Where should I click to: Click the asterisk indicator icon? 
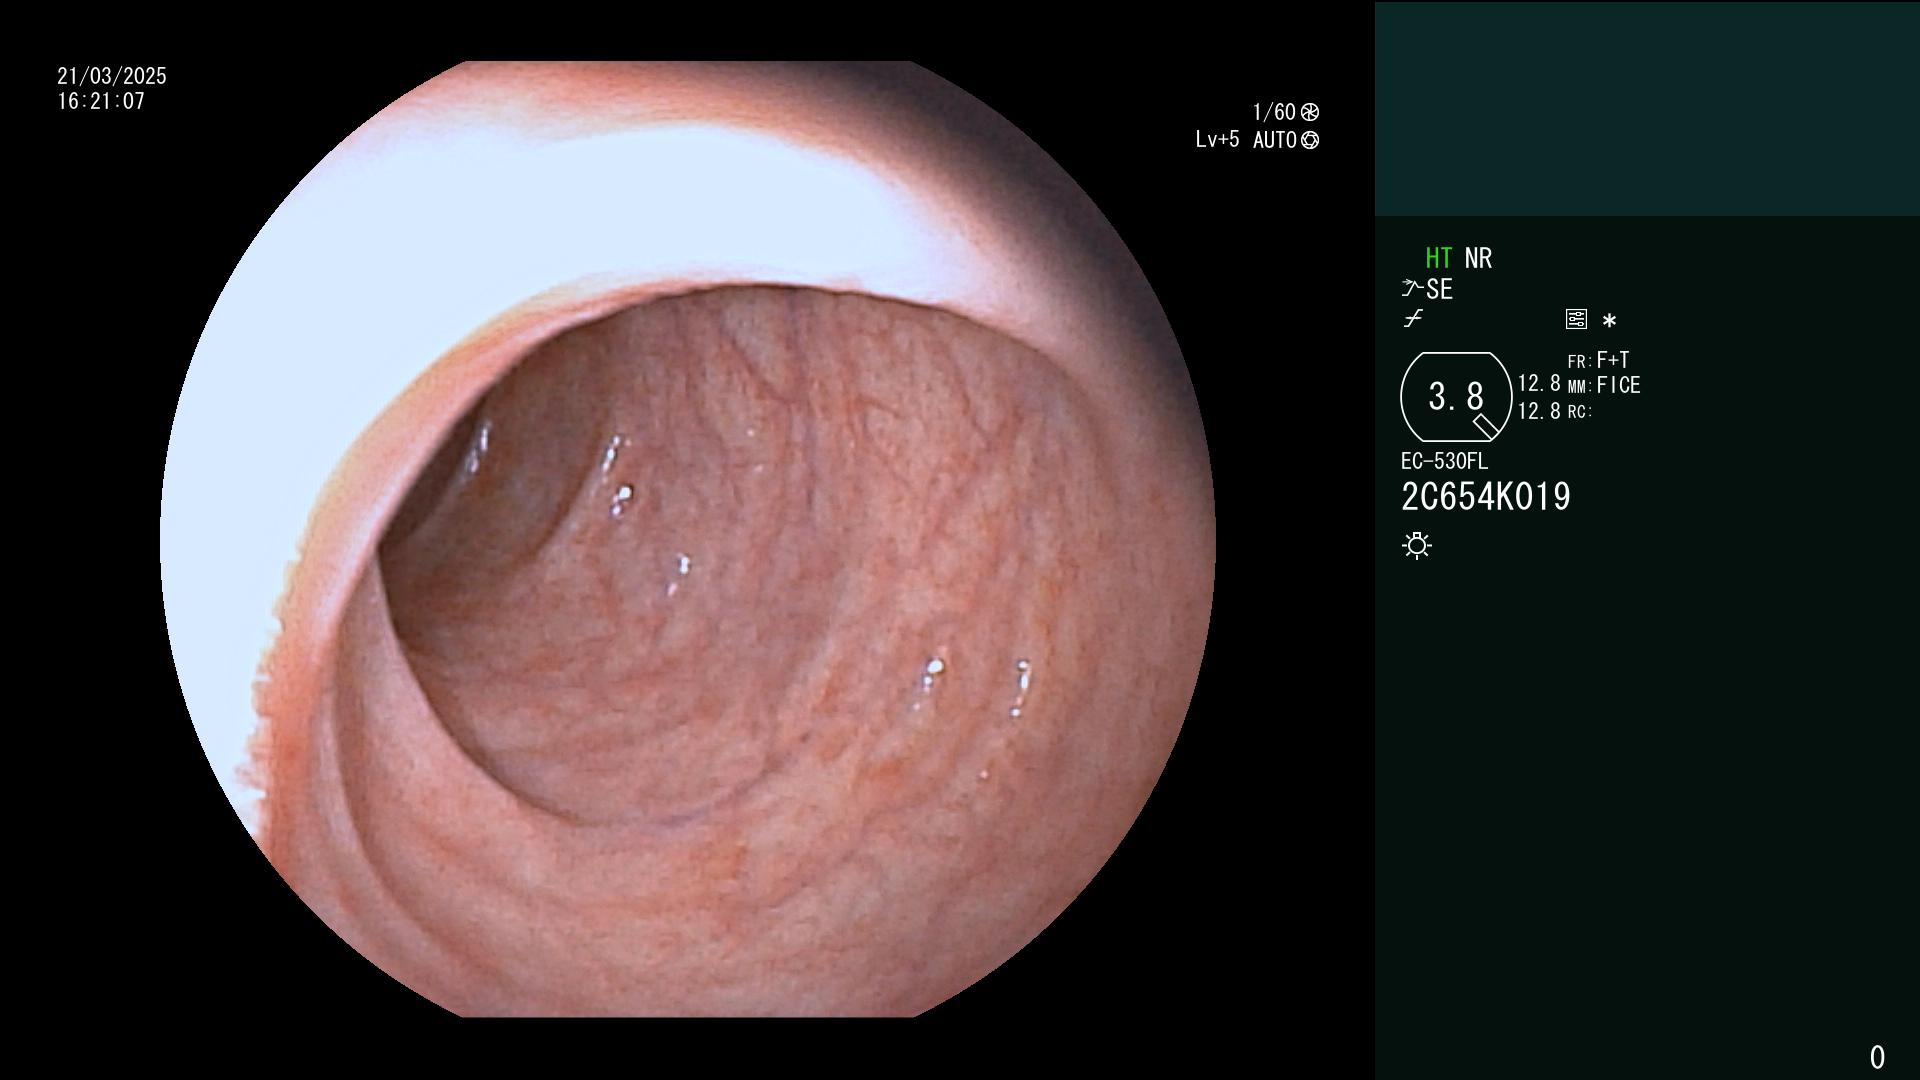[1609, 321]
